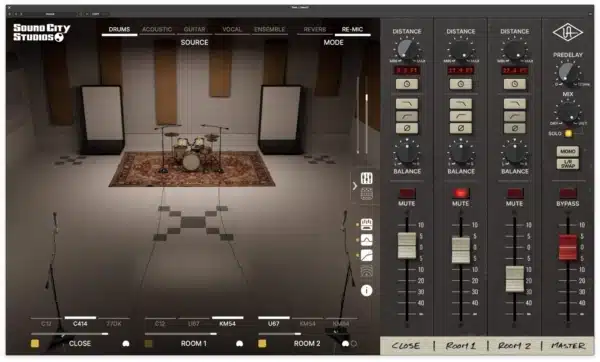
Task: Click the Mix dry/wet knob
Action: pos(568,112)
